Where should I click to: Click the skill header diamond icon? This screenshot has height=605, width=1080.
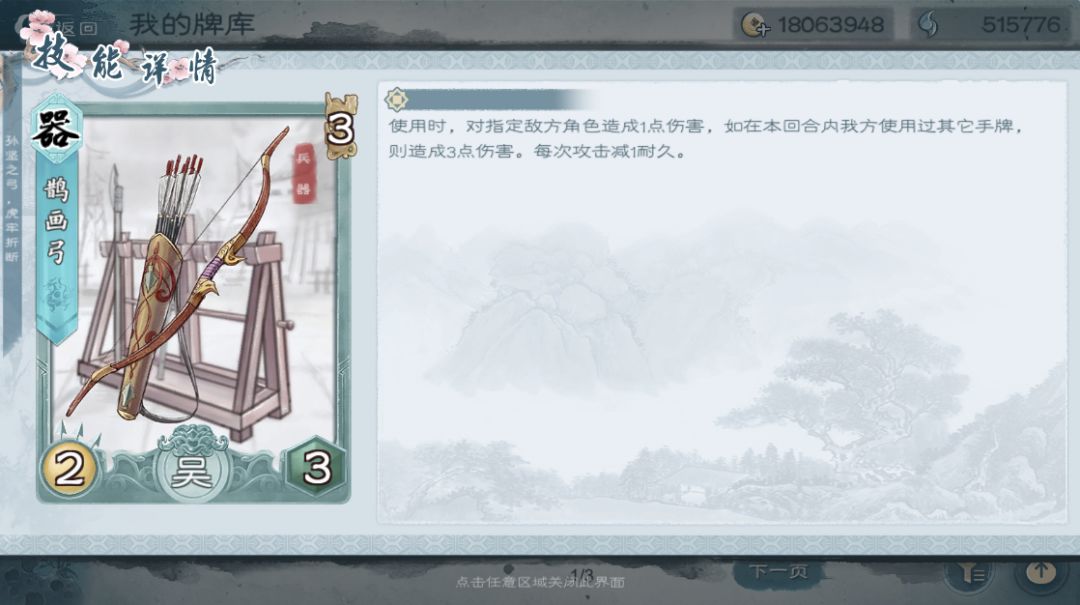point(396,100)
